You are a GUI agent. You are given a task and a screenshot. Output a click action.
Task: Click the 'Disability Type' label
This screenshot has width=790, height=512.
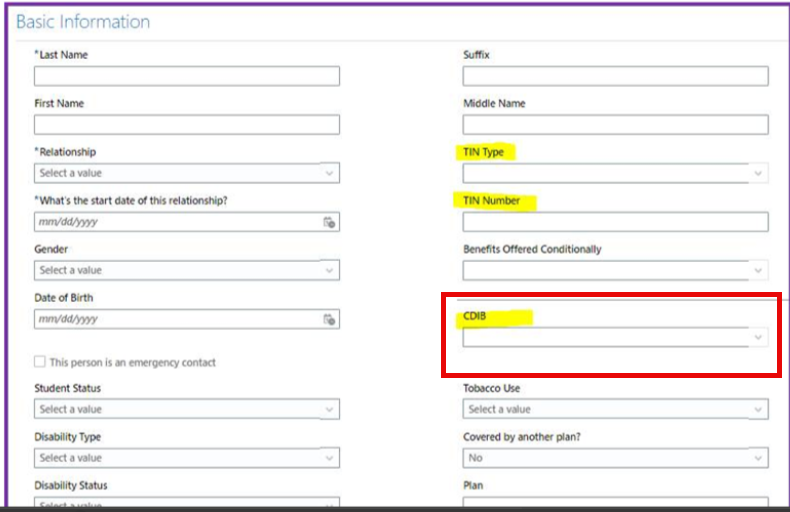tap(68, 437)
